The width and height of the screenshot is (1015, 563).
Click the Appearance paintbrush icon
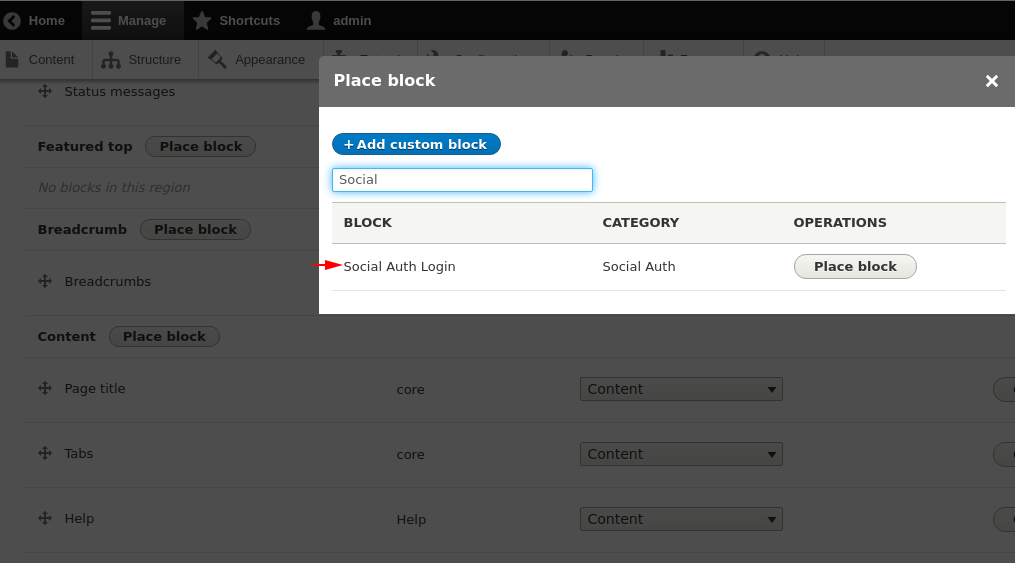217,60
